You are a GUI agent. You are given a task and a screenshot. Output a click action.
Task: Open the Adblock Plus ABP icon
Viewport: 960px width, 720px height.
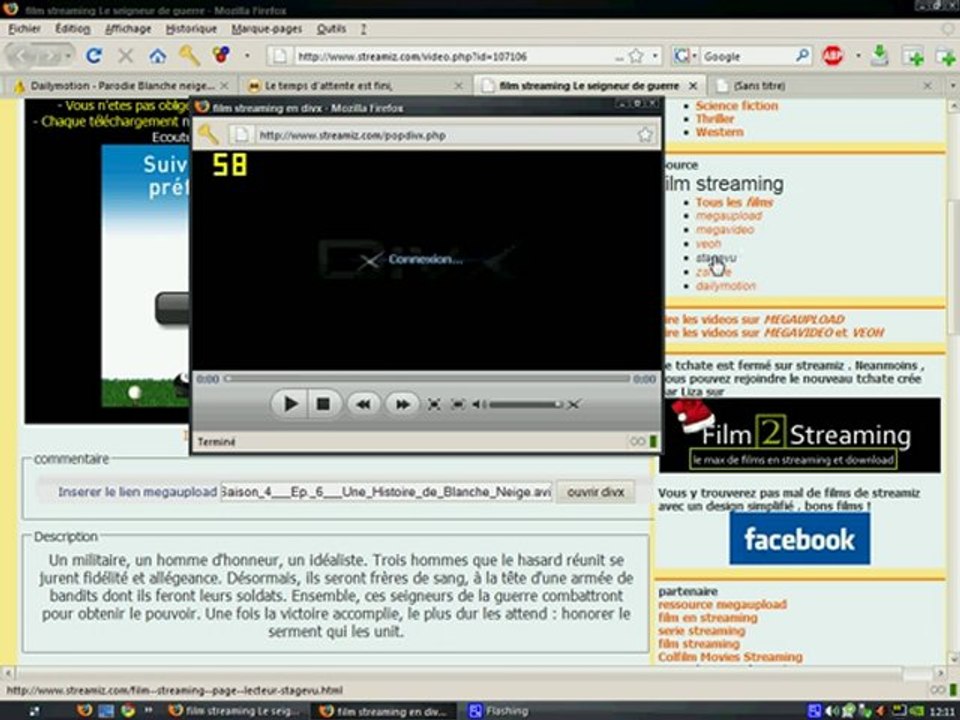[x=832, y=56]
